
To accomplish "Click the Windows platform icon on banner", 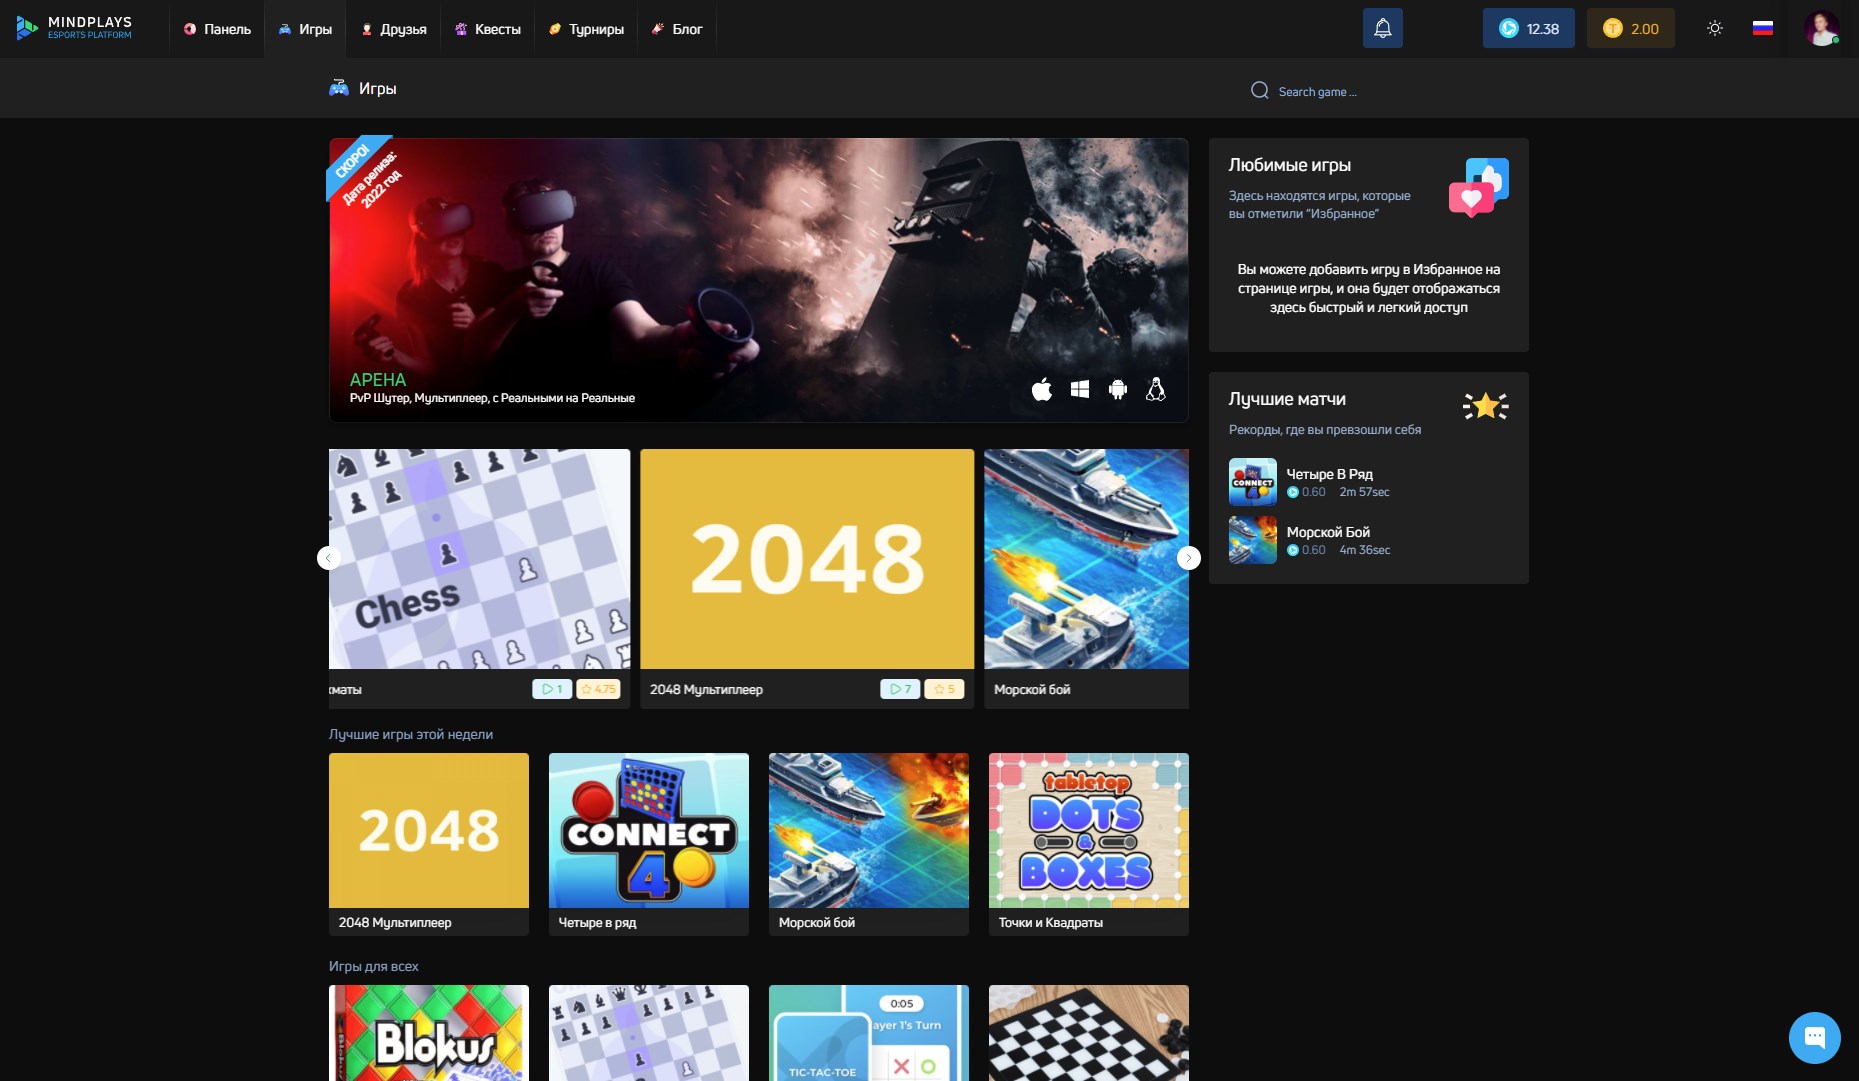I will point(1080,390).
